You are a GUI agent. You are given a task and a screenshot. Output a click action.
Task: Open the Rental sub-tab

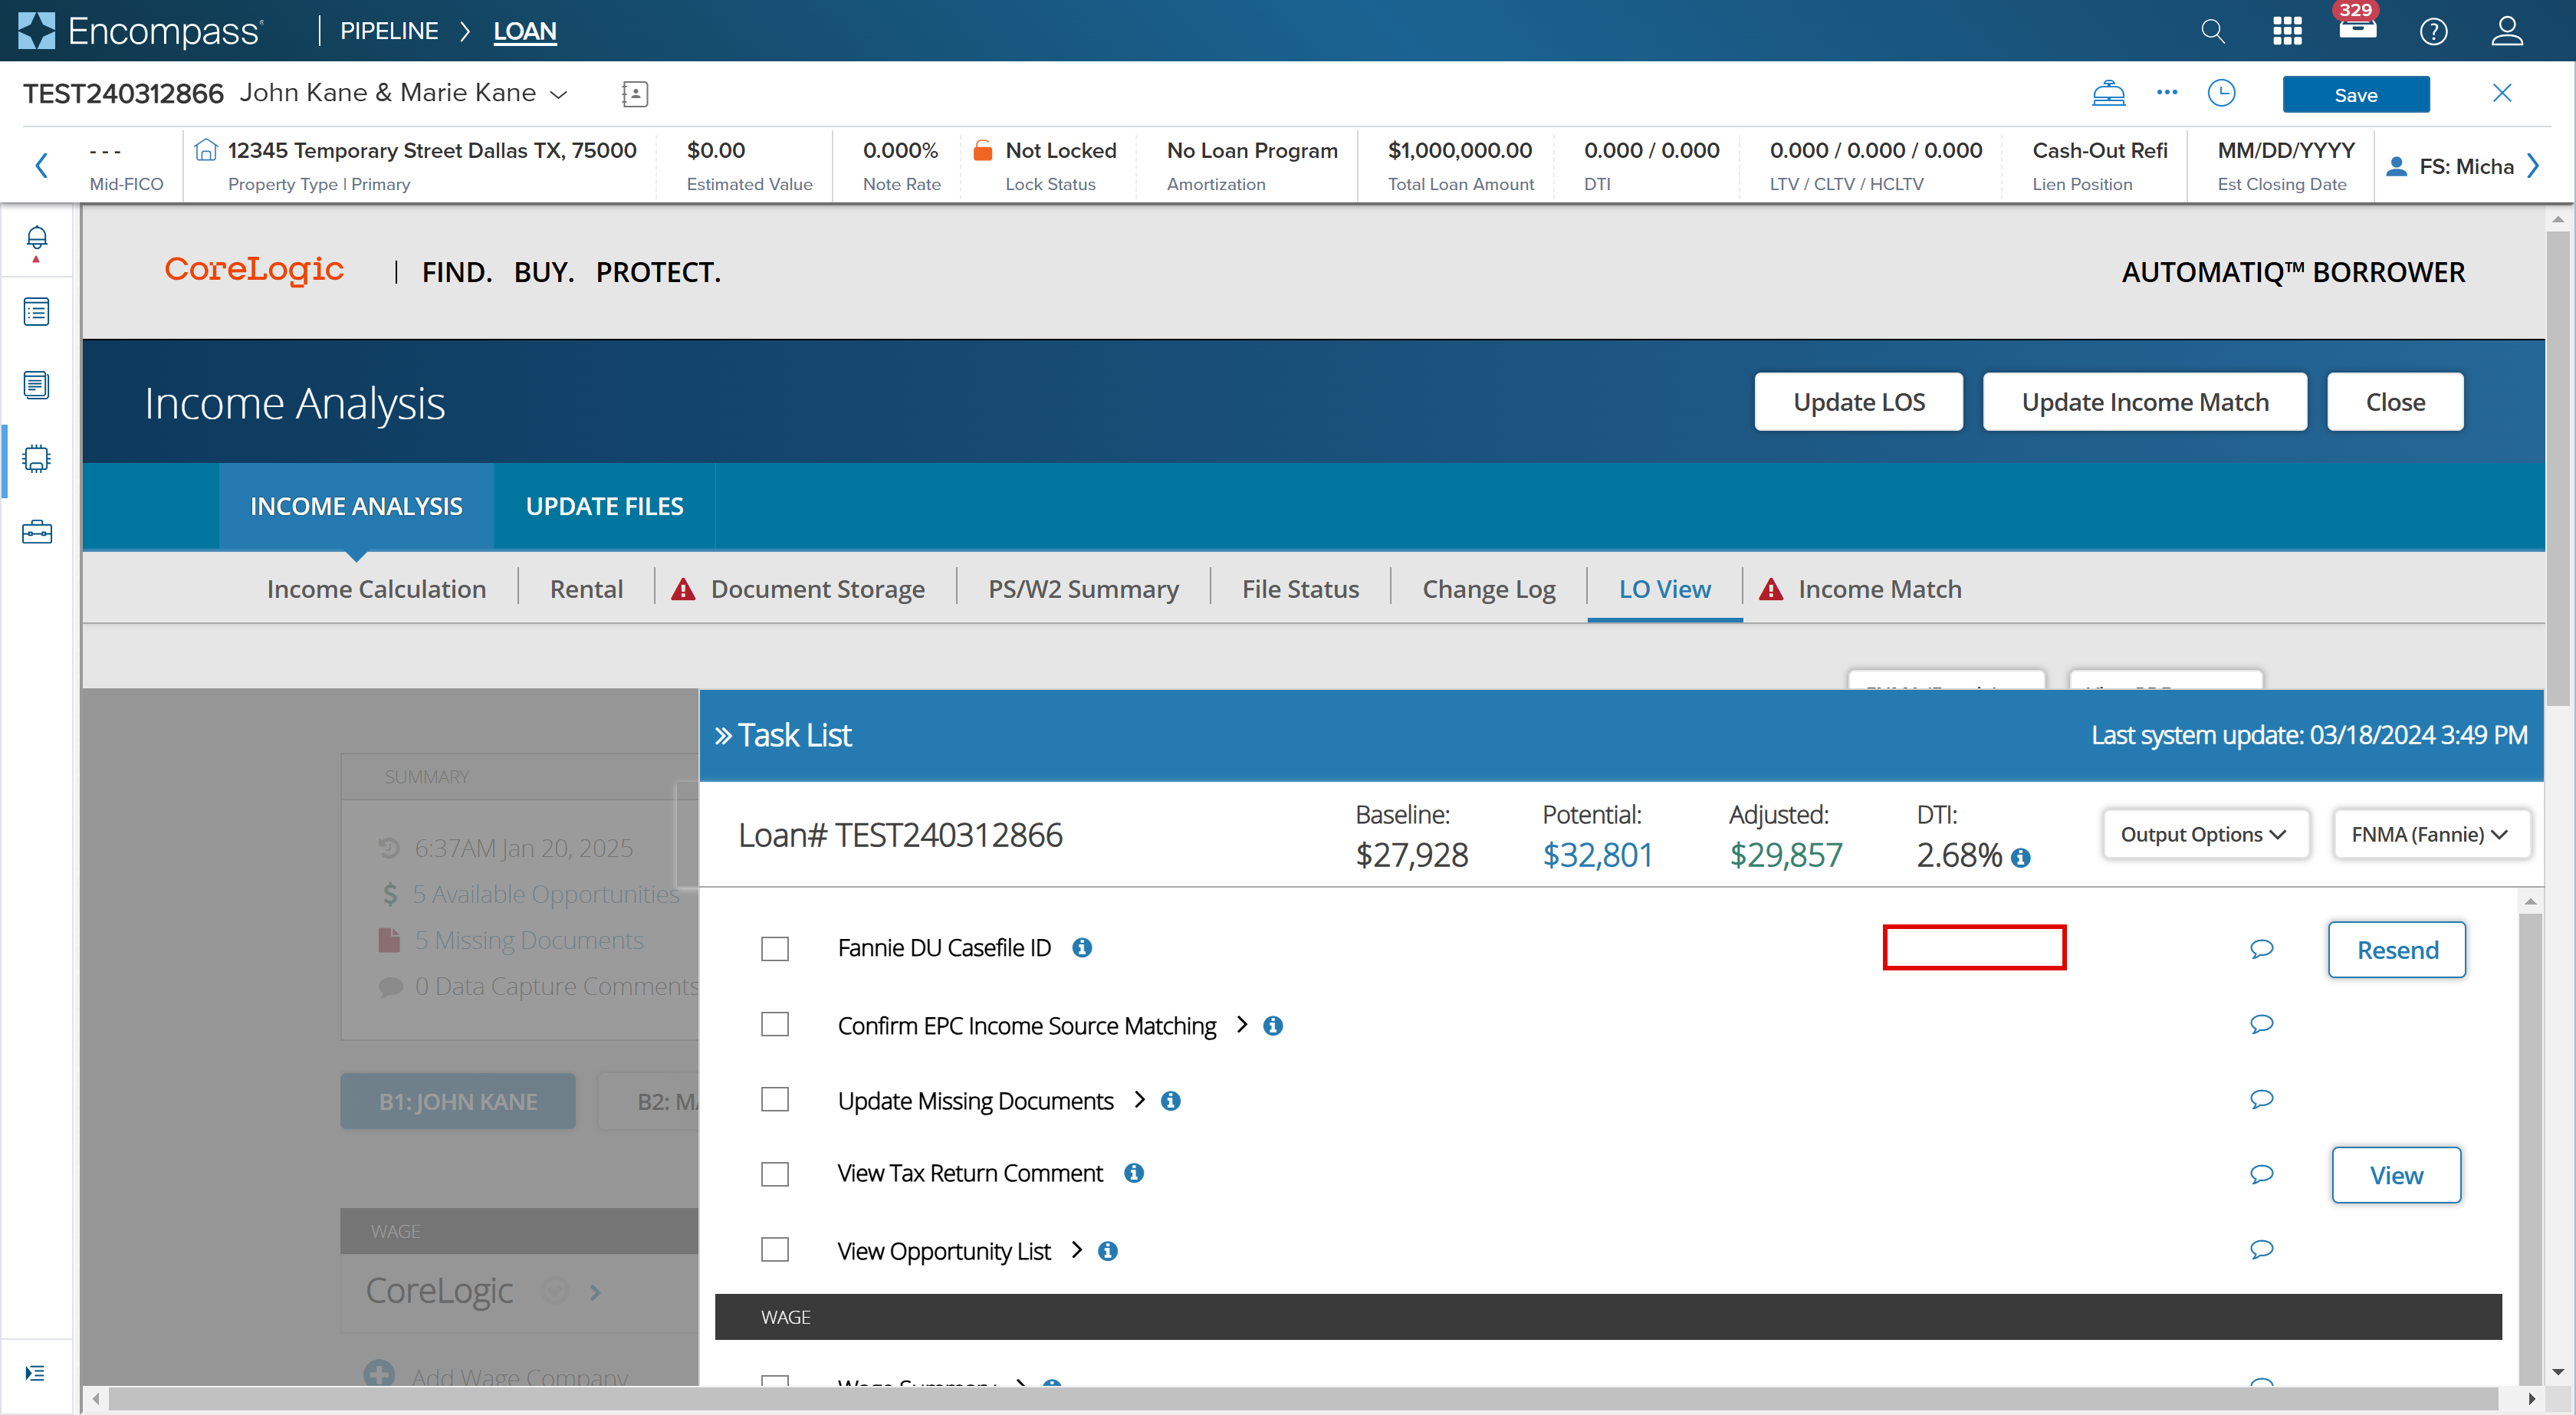click(x=586, y=589)
